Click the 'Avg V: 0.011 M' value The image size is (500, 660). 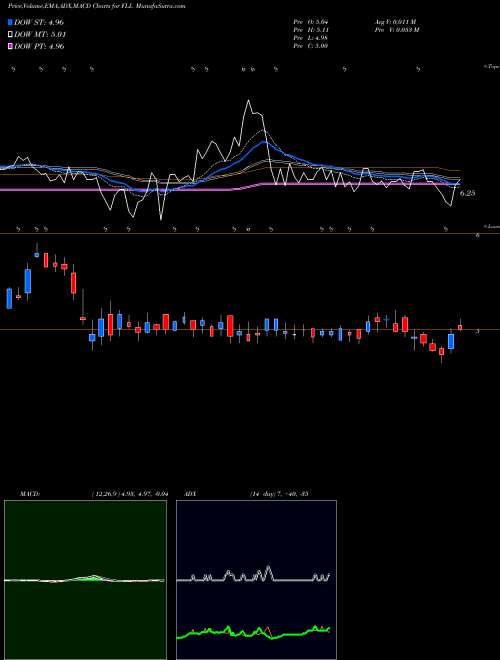tap(397, 21)
